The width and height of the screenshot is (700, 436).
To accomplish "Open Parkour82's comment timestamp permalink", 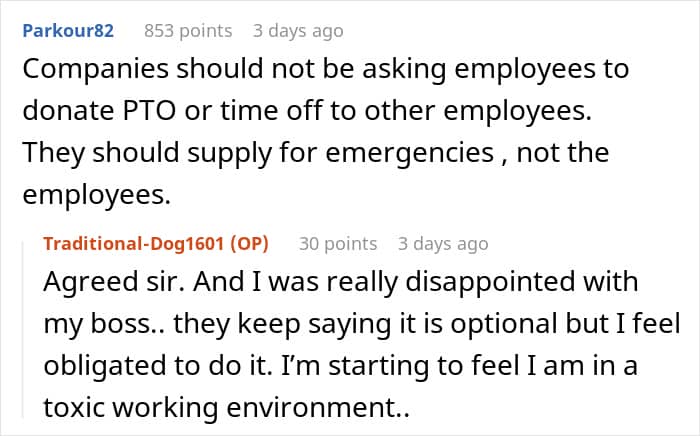I will 297,30.
